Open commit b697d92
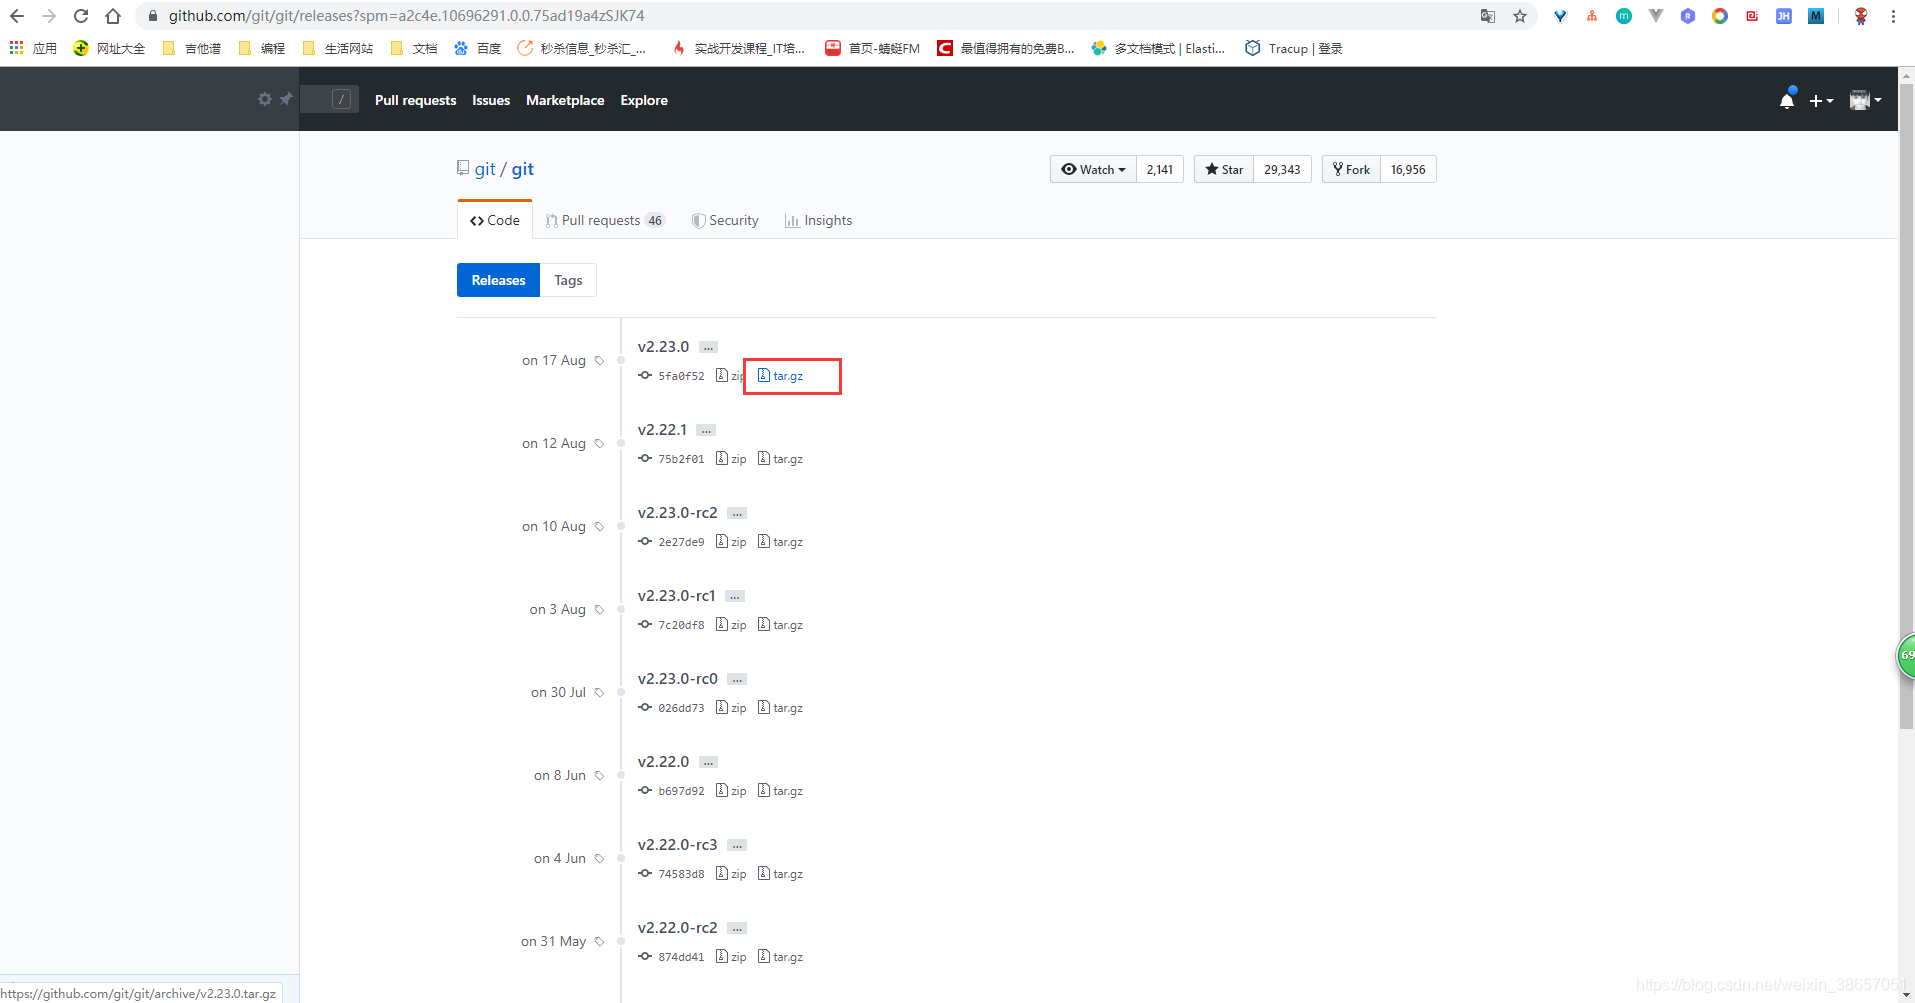Image resolution: width=1915 pixels, height=1003 pixels. [x=681, y=791]
